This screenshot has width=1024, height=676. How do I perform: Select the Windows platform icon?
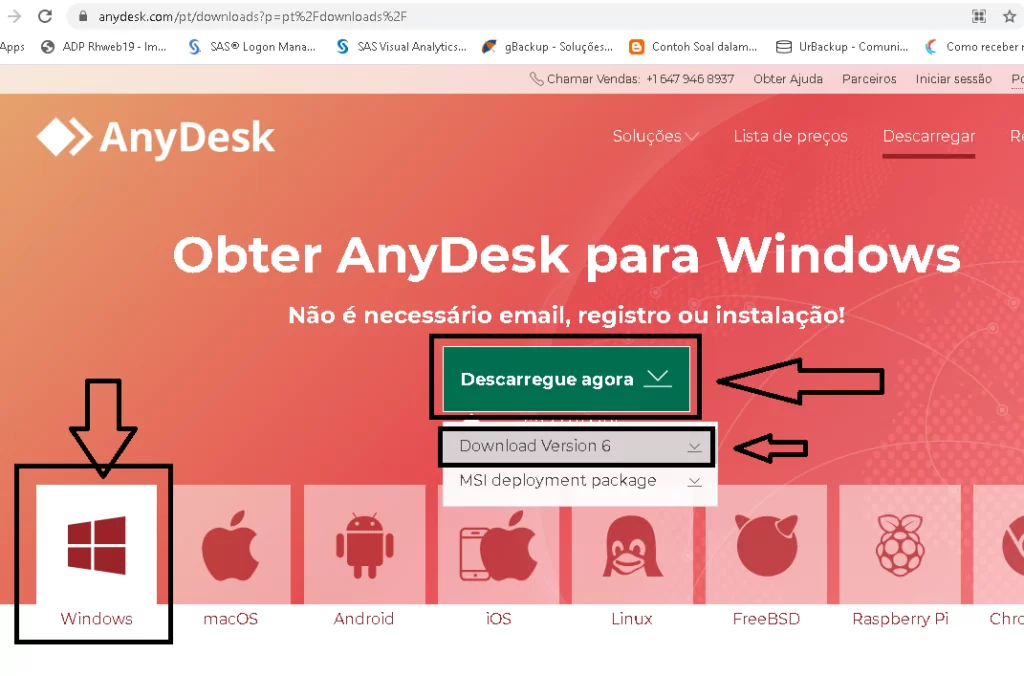point(97,545)
